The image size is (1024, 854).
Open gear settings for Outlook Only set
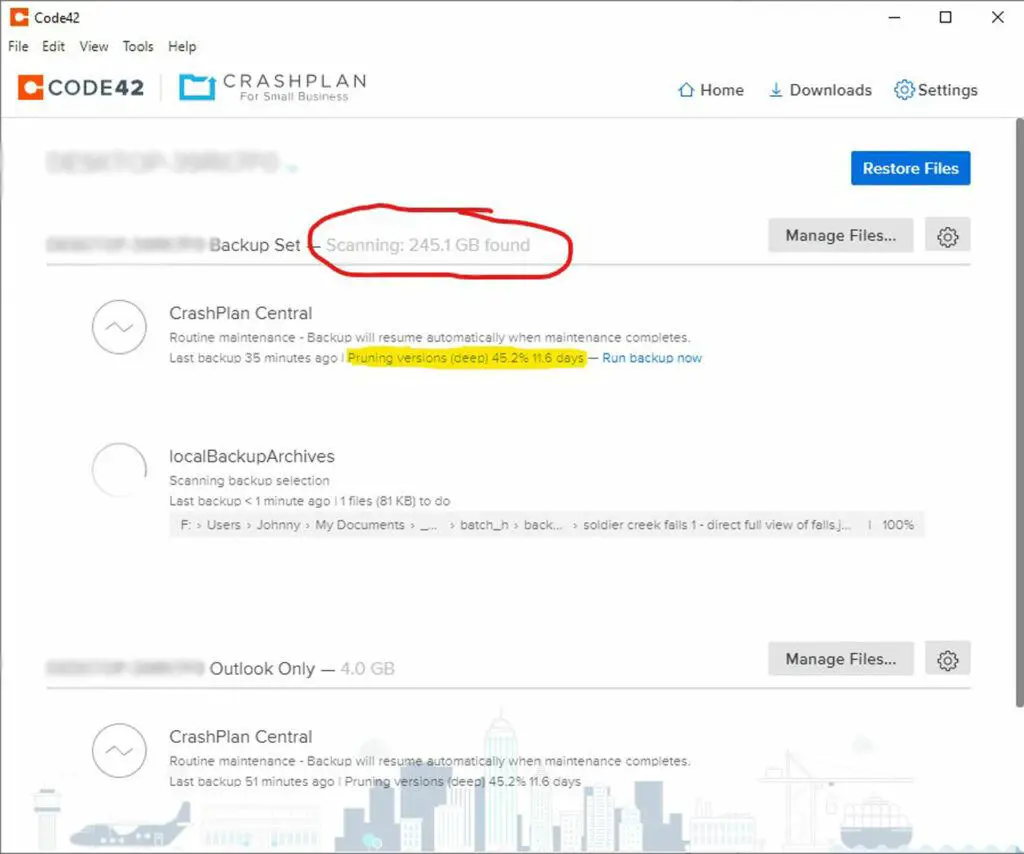pos(948,659)
